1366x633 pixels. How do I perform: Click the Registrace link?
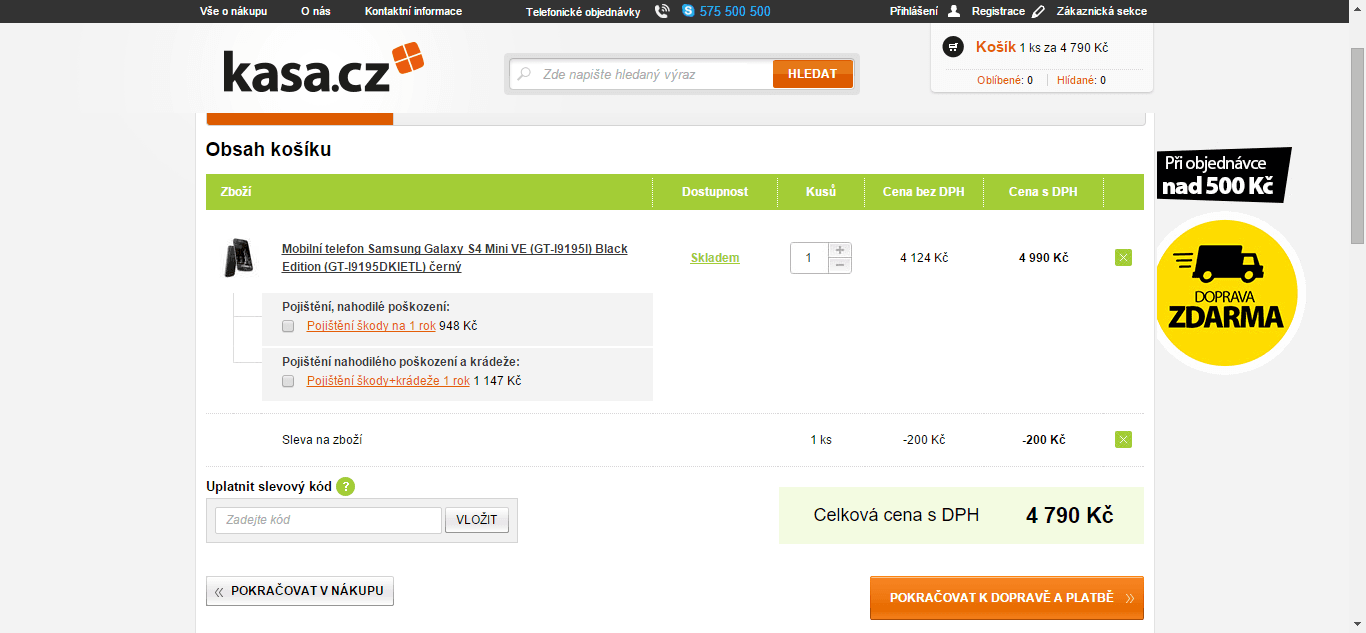coord(998,11)
